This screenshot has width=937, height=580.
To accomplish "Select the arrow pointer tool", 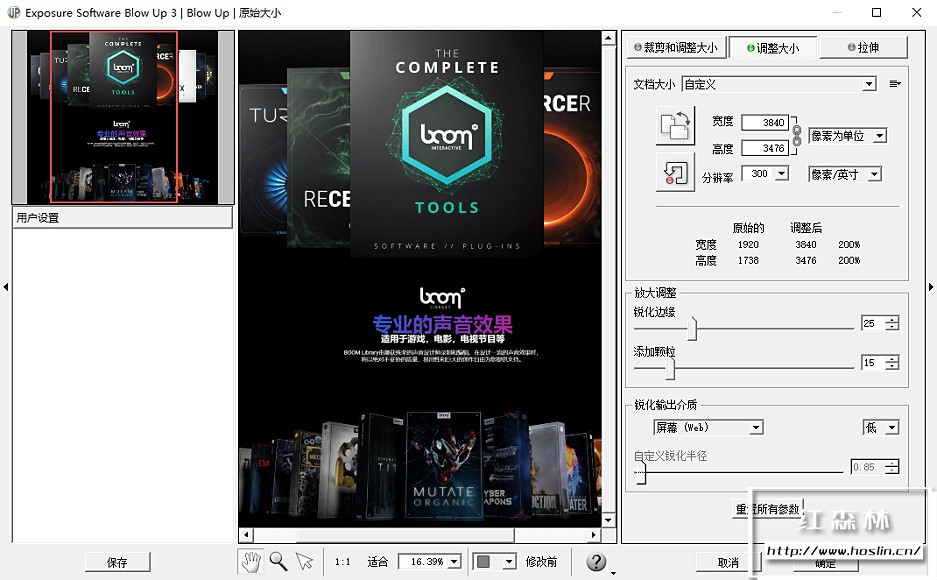I will tap(305, 562).
